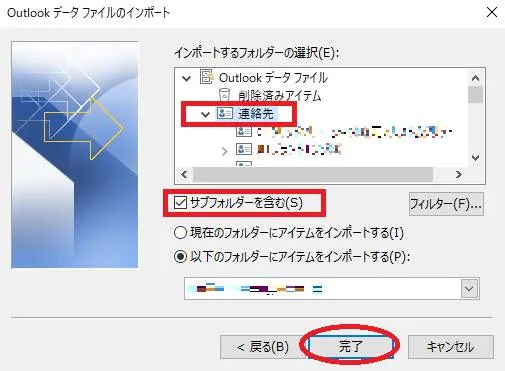Click the first blurred subfolder's contact icon
Image resolution: width=505 pixels, height=371 pixels.
pyautogui.click(x=244, y=131)
